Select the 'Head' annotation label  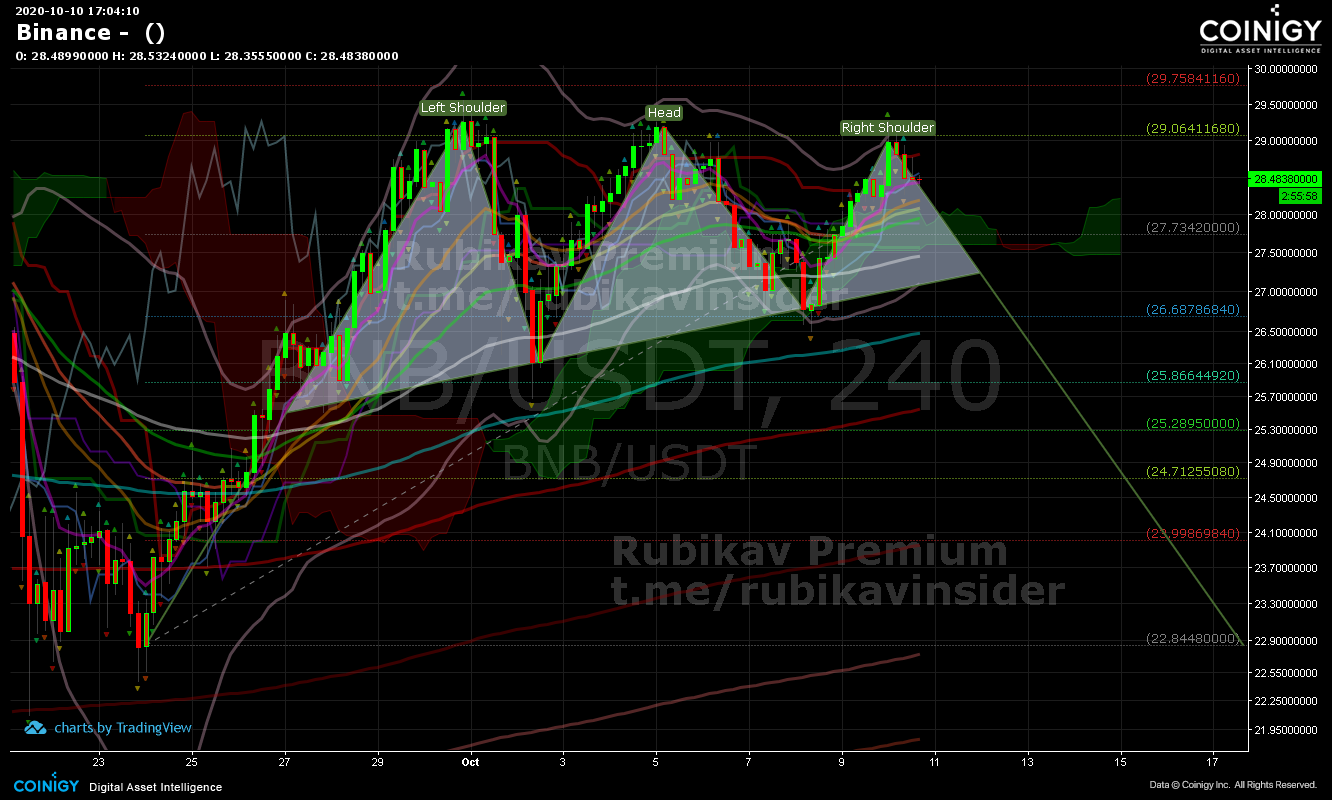click(x=663, y=112)
